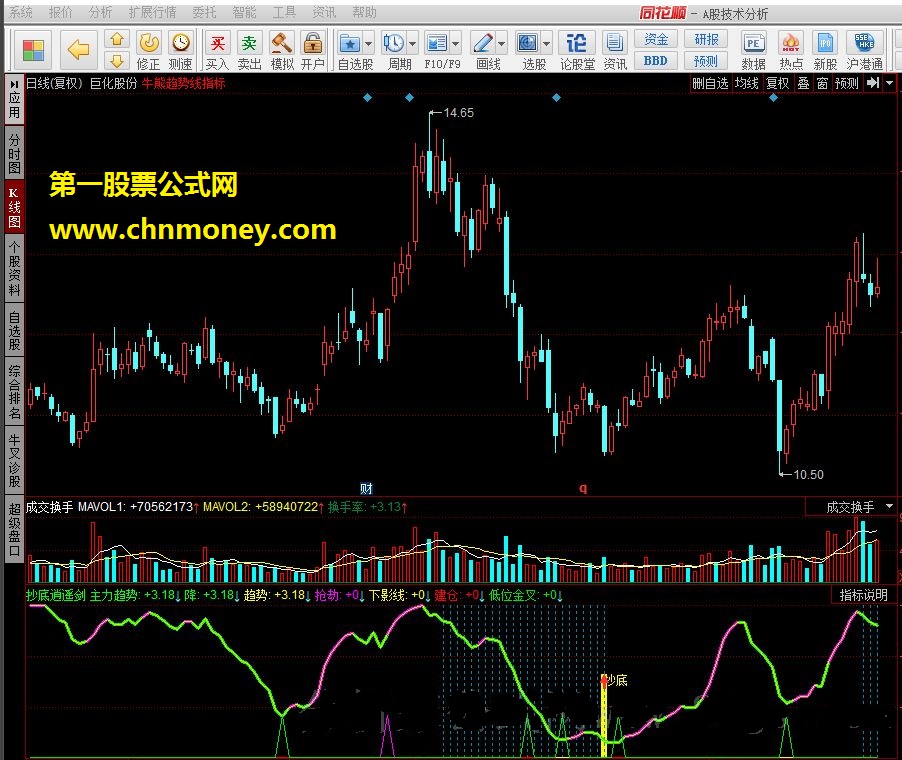Click the 抄底 signal marker in indicator
This screenshot has height=760, width=902.
(613, 680)
